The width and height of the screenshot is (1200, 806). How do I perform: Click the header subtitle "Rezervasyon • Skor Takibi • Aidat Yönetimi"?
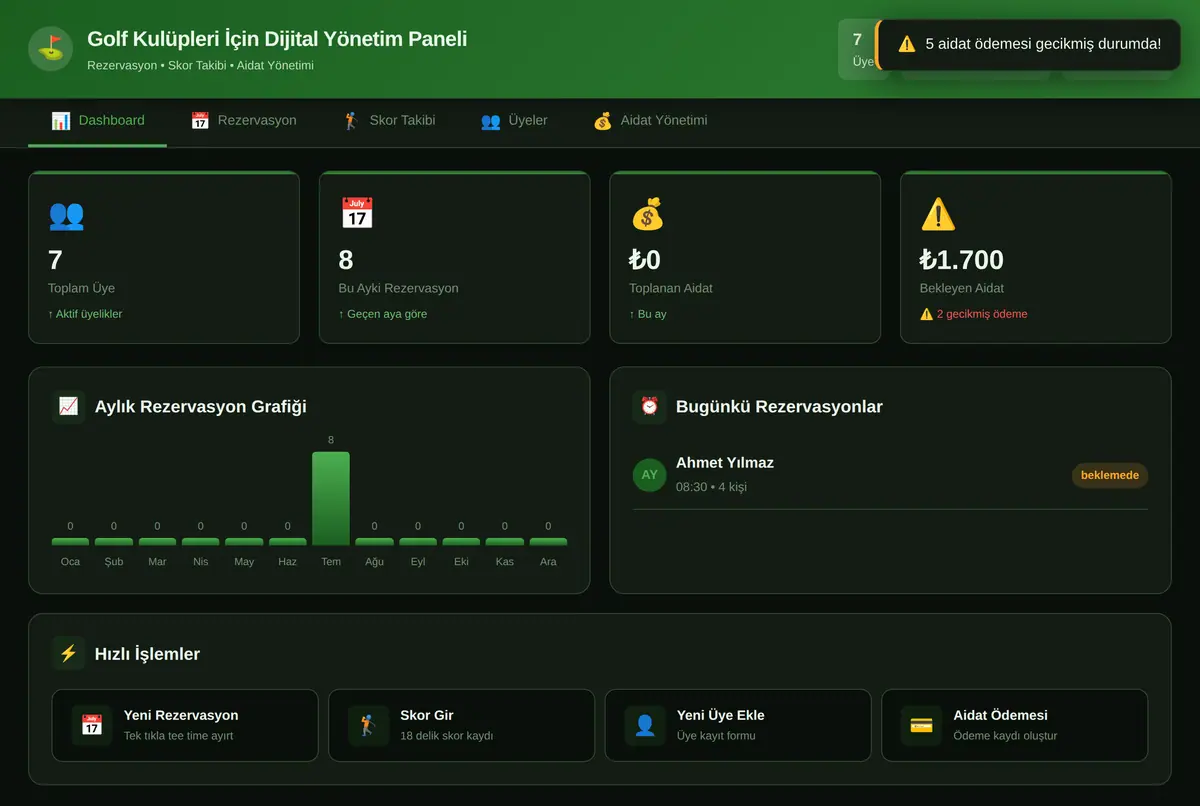[201, 65]
